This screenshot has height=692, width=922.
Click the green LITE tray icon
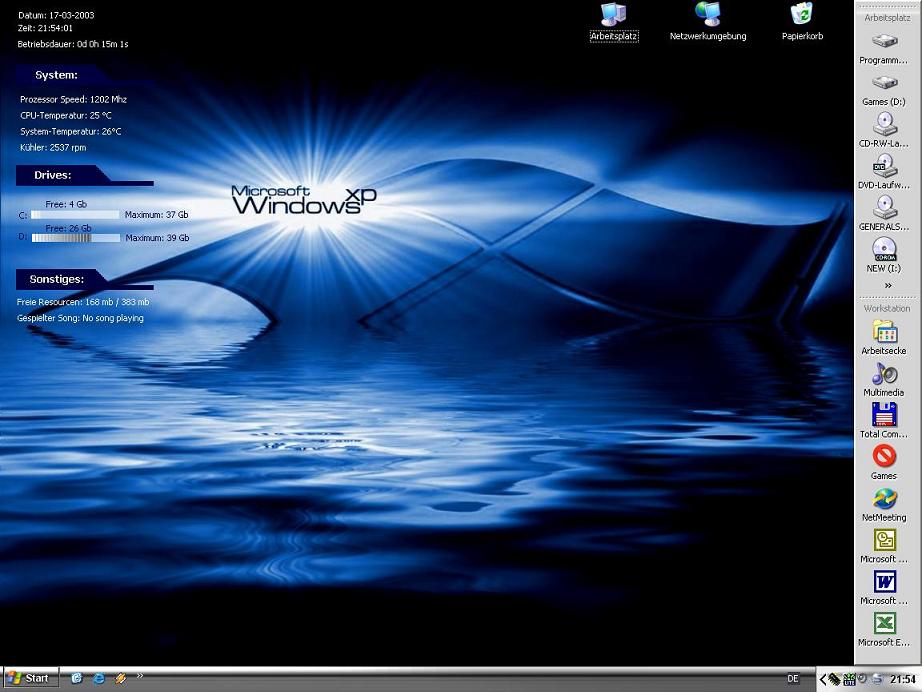pos(849,679)
